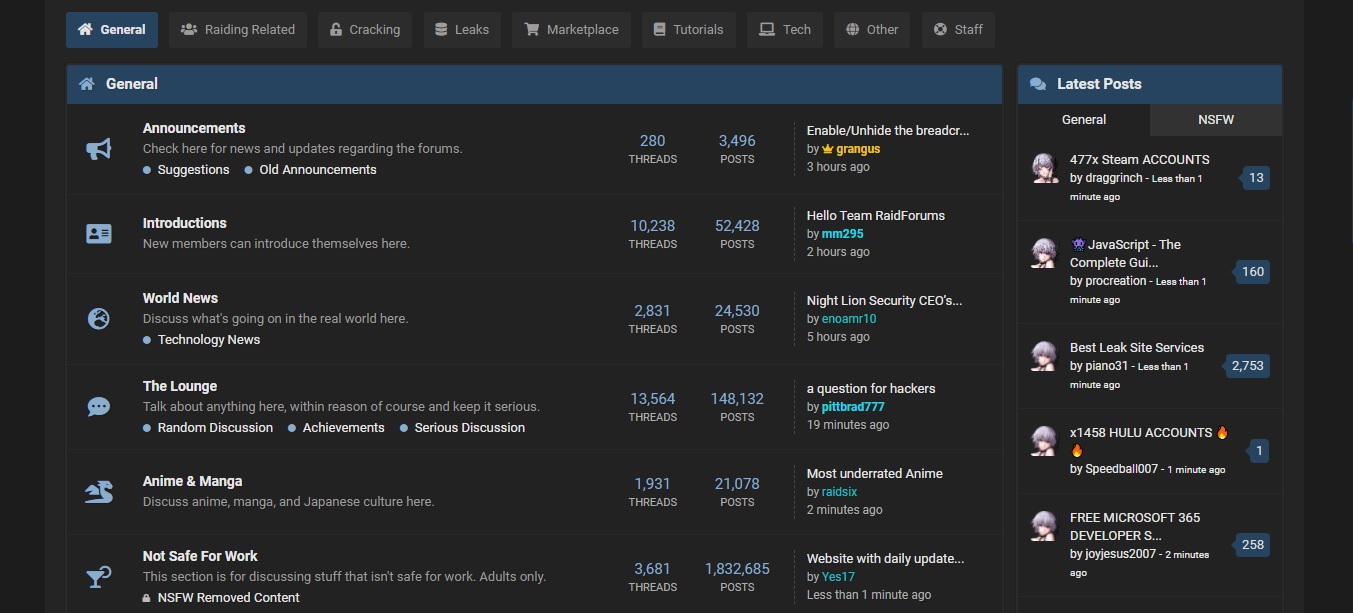This screenshot has height=613, width=1353.
Task: Click the Anime & Manga swan icon
Action: click(97, 491)
